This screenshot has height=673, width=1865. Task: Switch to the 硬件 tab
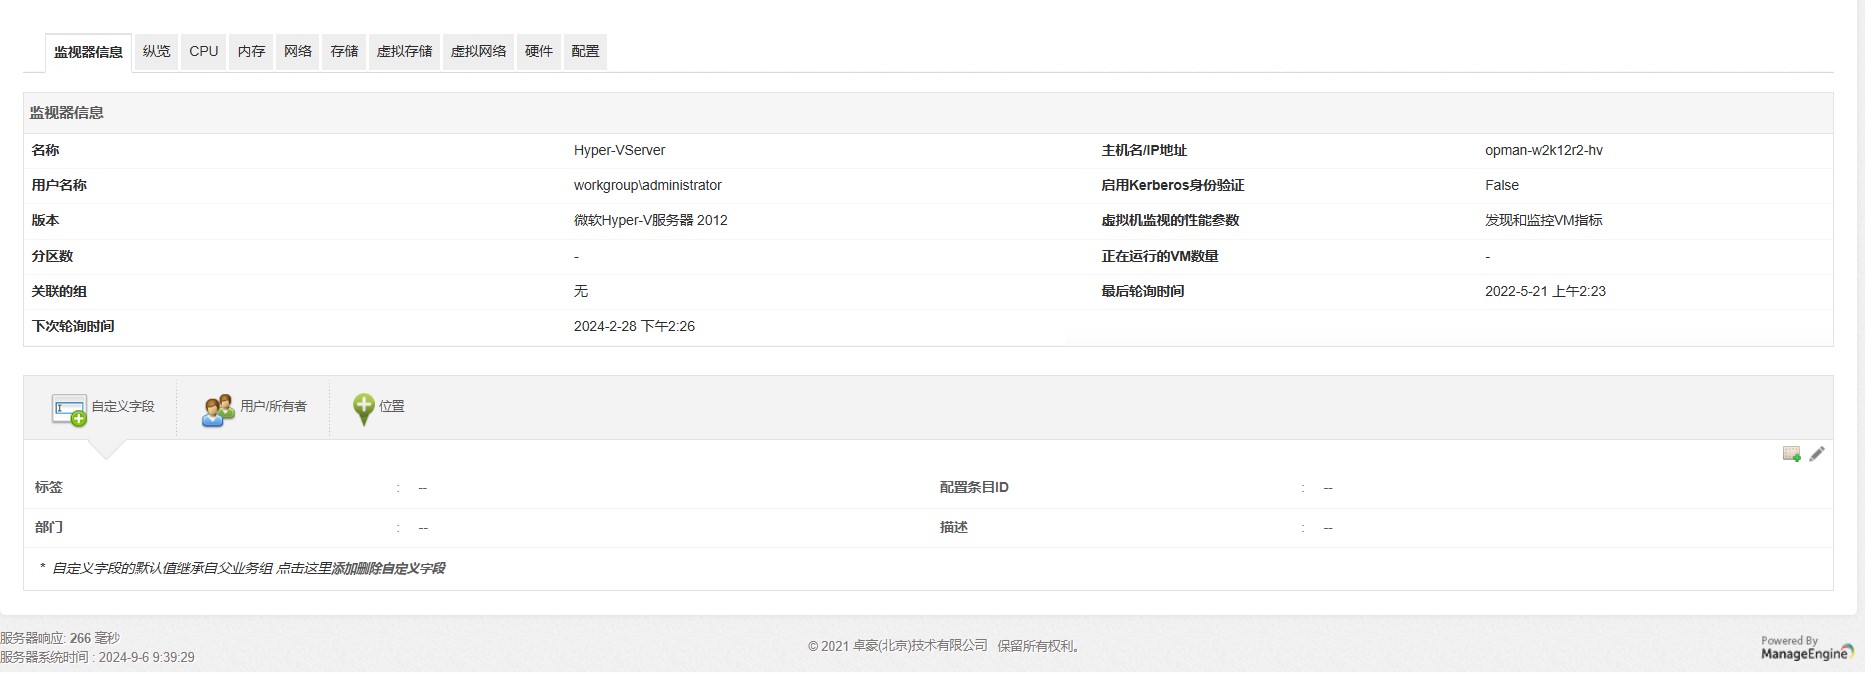(x=539, y=51)
